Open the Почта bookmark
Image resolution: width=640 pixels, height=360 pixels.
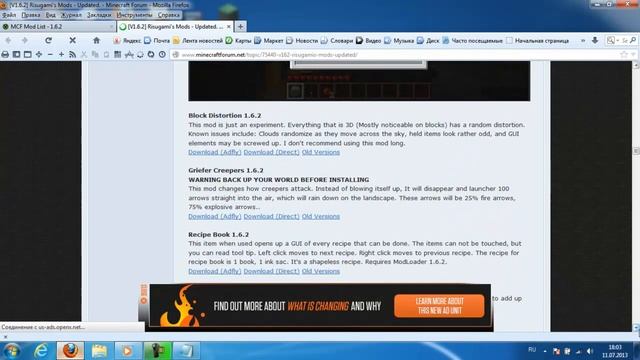tap(157, 41)
